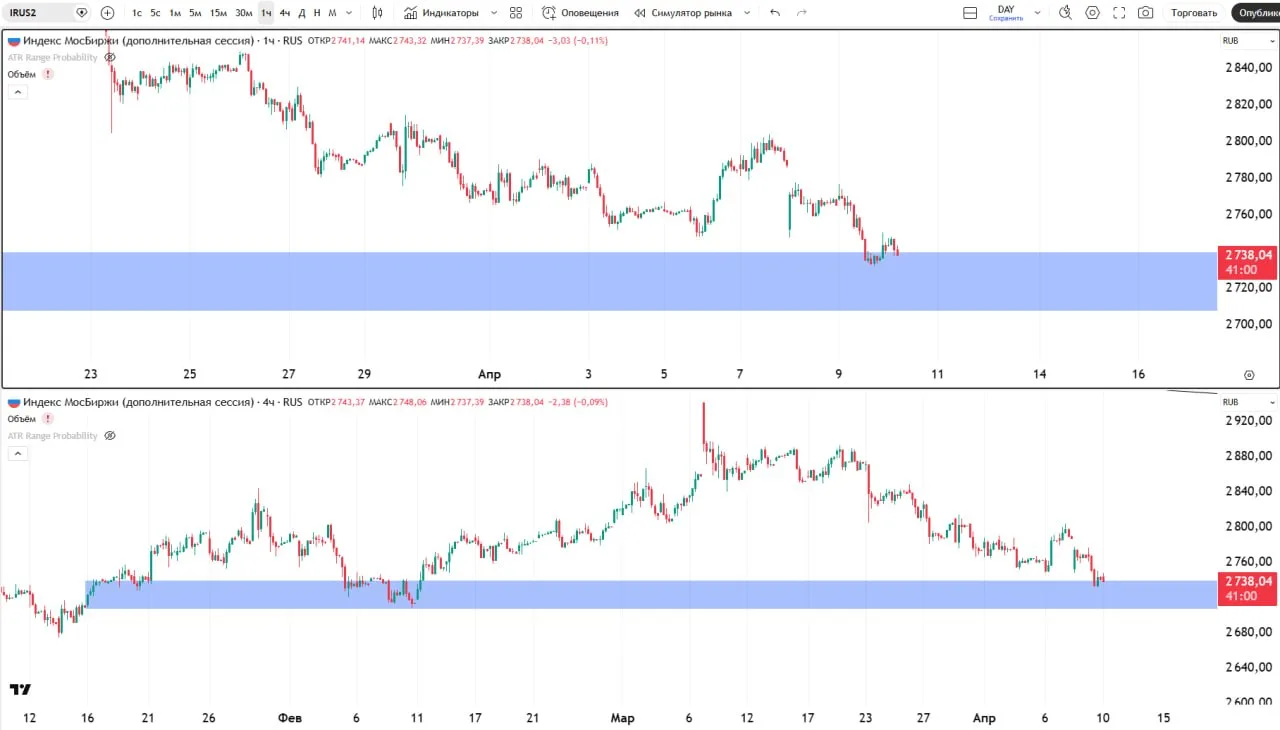Open the RUB currency dropdown on lower chart
Image resolution: width=1280 pixels, height=730 pixels.
pyautogui.click(x=1247, y=402)
